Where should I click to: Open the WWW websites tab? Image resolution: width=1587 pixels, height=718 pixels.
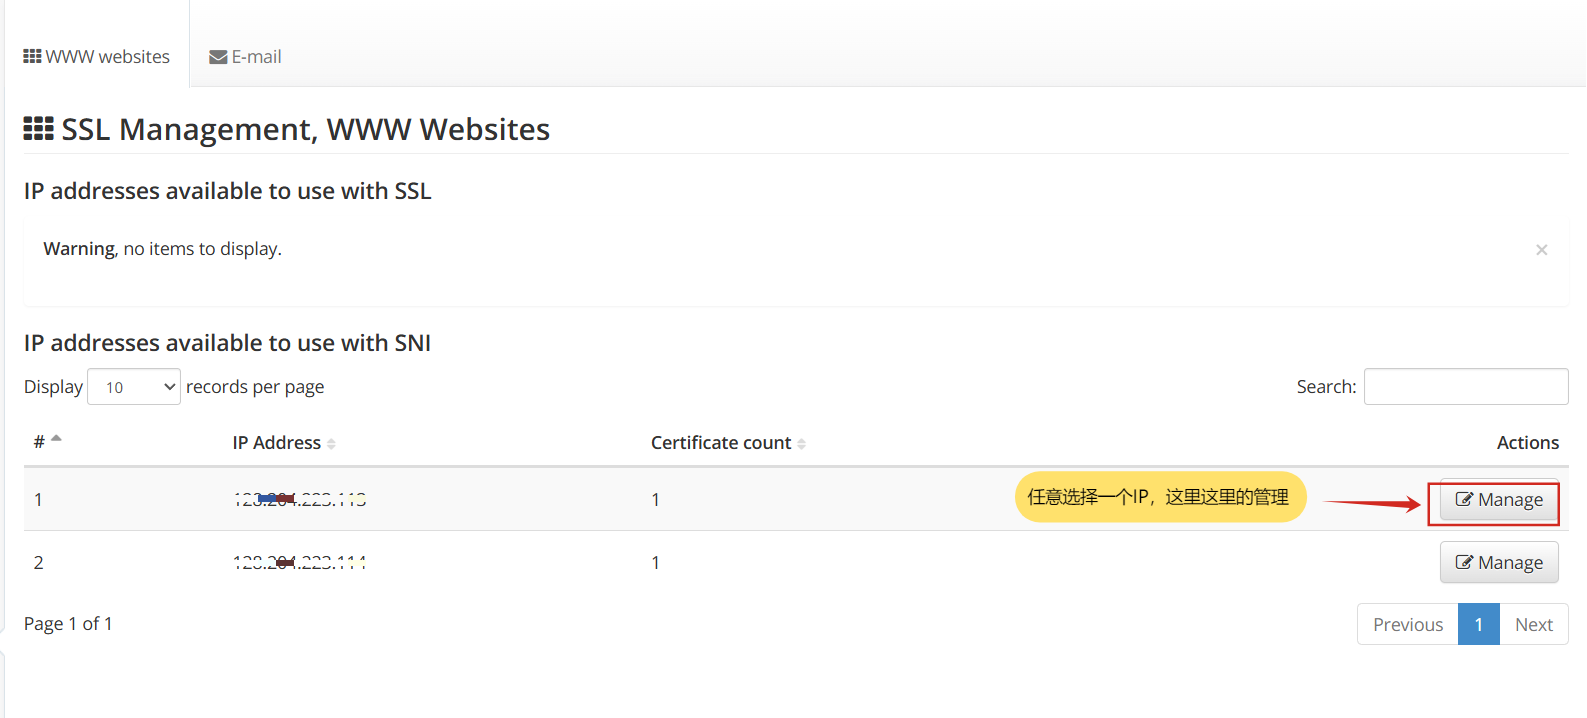coord(97,57)
